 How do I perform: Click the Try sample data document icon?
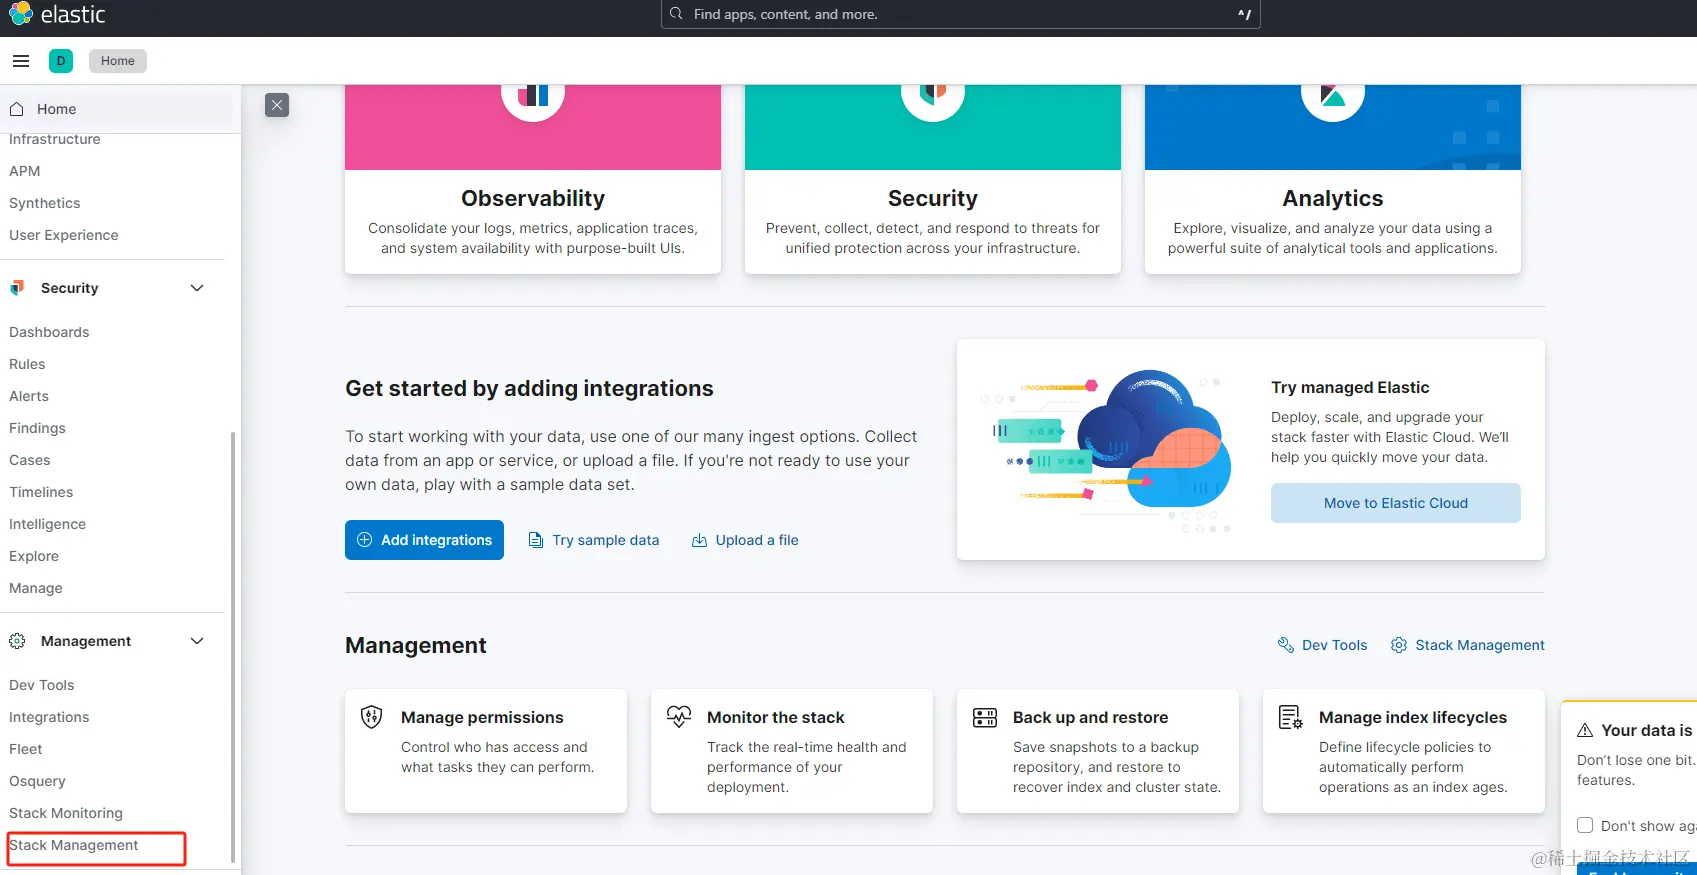(x=535, y=540)
